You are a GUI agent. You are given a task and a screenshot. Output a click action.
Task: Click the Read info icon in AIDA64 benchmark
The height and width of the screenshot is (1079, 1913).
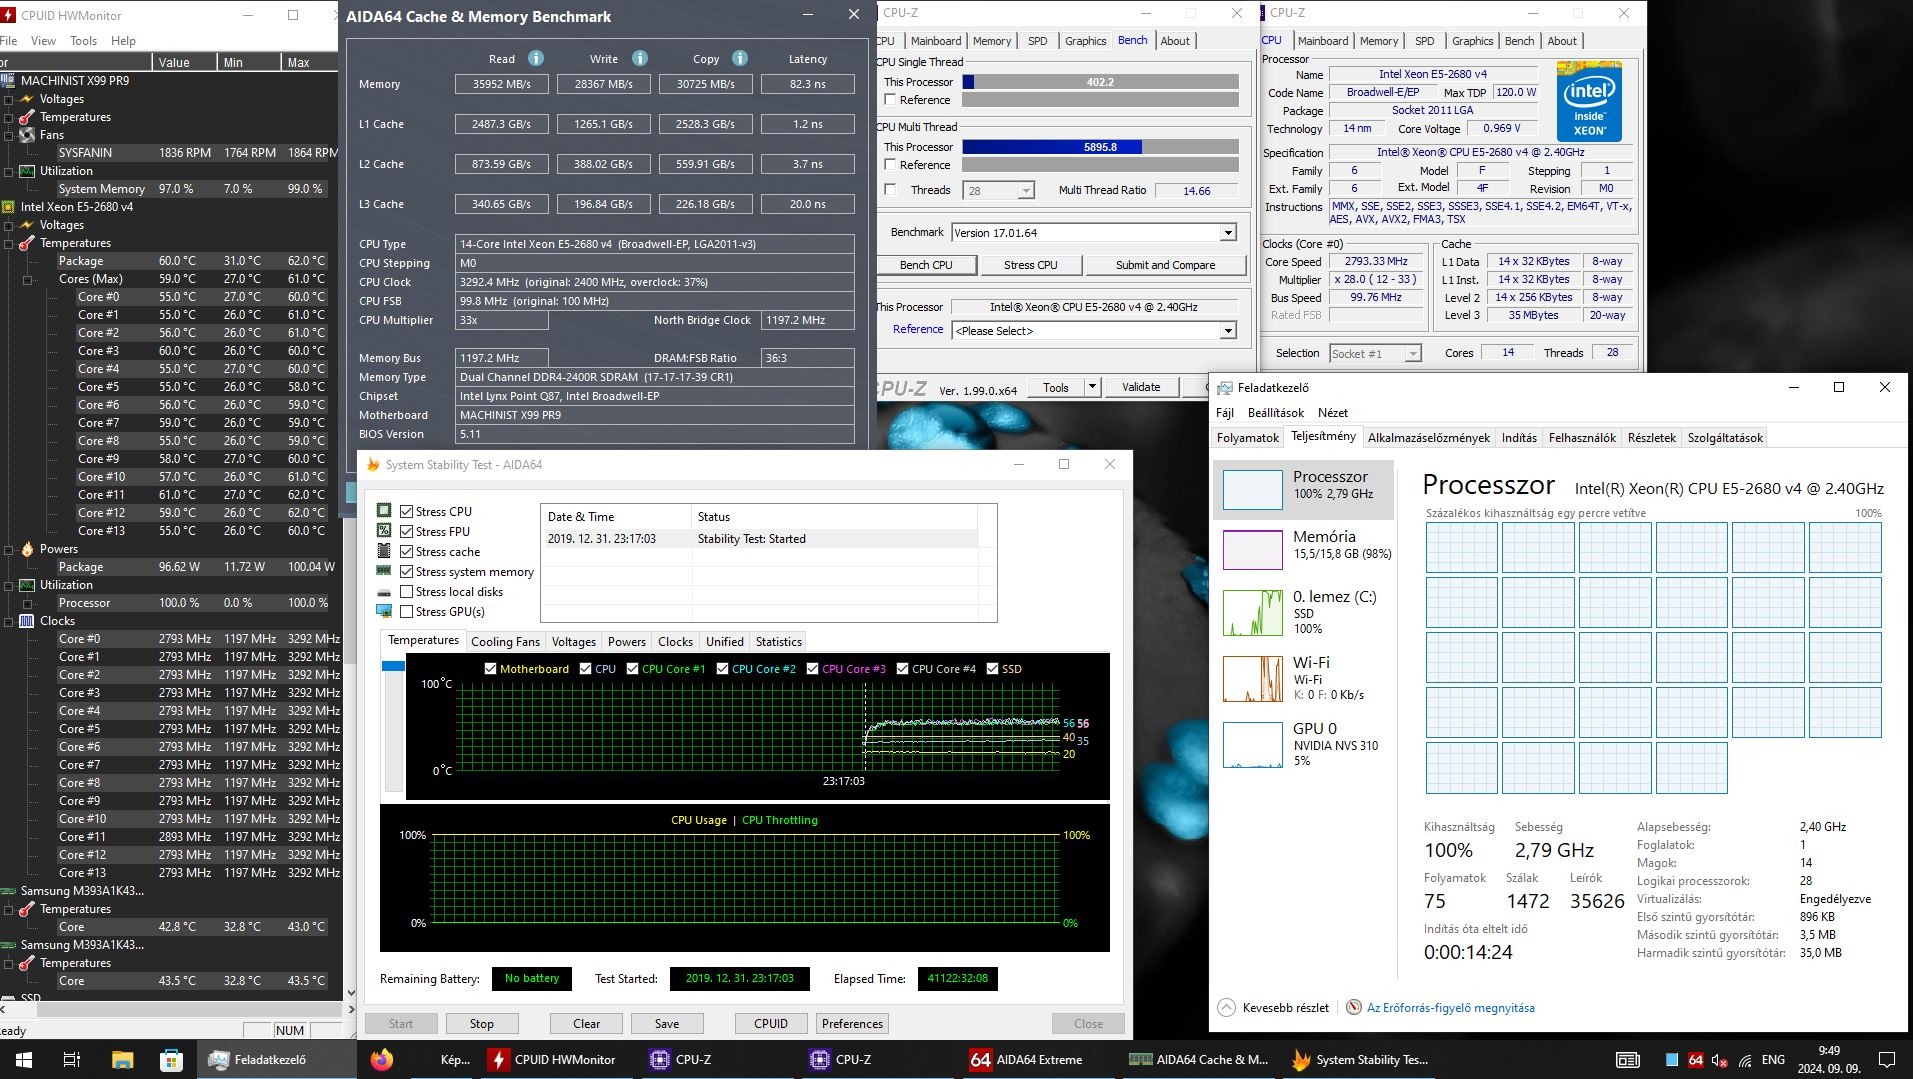(x=535, y=59)
